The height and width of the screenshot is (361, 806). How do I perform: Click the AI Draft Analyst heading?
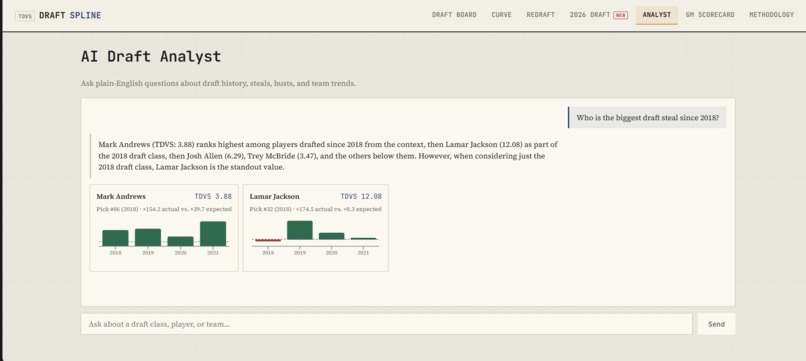[151, 56]
